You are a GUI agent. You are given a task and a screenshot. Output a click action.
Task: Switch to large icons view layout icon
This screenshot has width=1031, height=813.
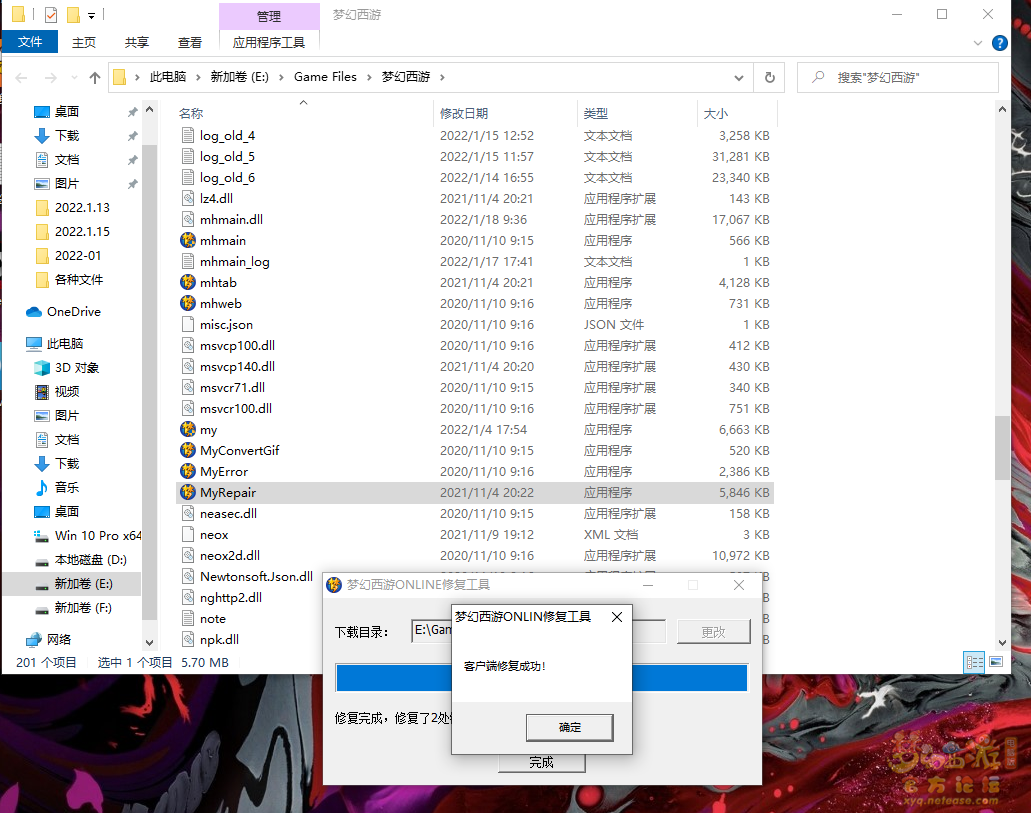[996, 662]
